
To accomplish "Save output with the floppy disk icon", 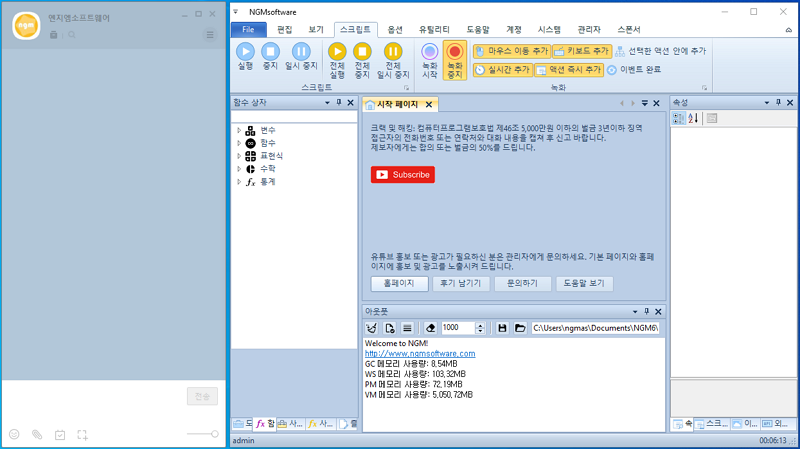I will pos(502,328).
